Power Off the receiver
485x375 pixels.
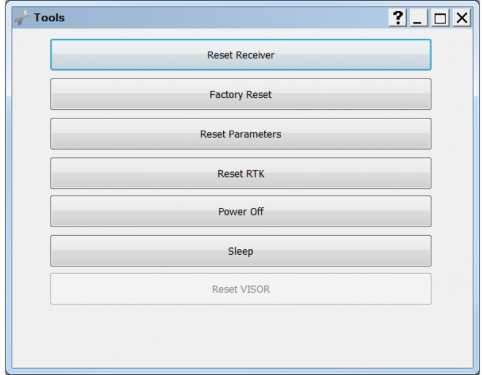tap(241, 211)
